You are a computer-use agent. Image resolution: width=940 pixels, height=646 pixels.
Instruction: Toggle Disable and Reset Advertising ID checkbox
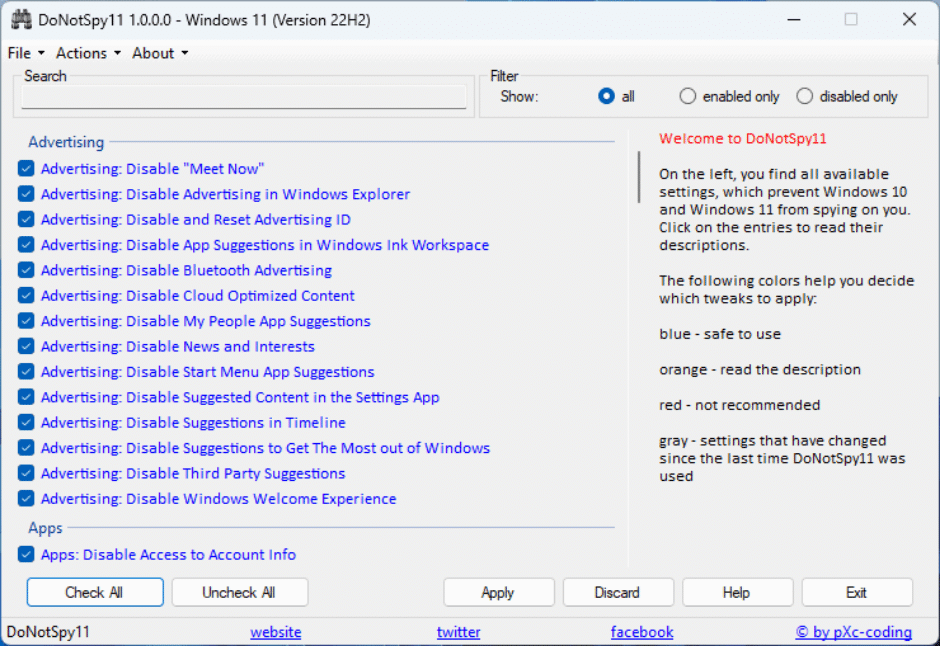[x=26, y=219]
